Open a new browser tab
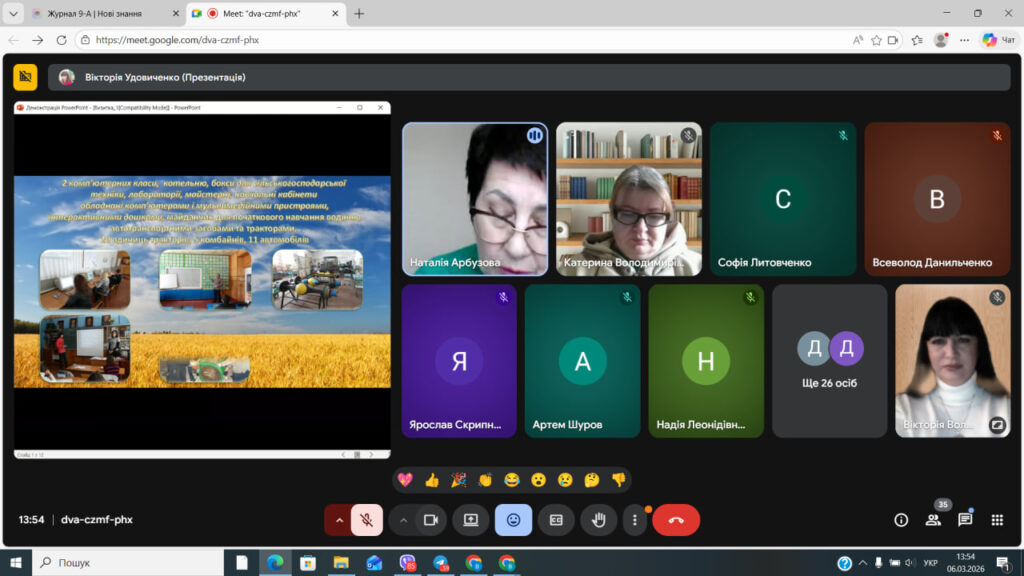The width and height of the screenshot is (1024, 576). pos(359,14)
